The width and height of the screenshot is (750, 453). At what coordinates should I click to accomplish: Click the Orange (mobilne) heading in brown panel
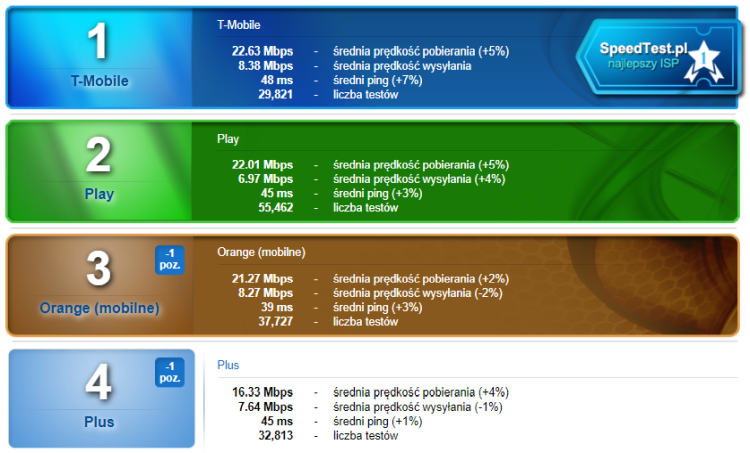tap(261, 252)
